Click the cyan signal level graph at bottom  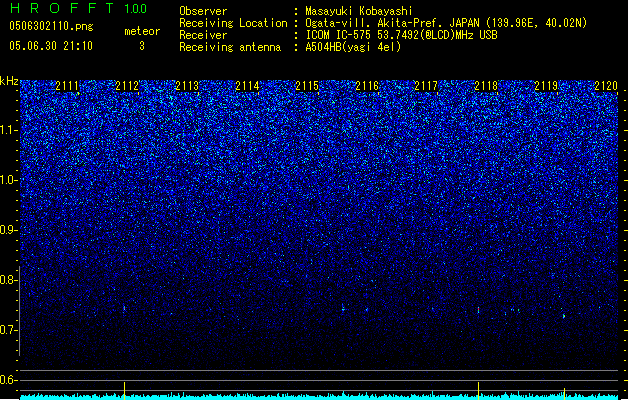tap(319, 397)
